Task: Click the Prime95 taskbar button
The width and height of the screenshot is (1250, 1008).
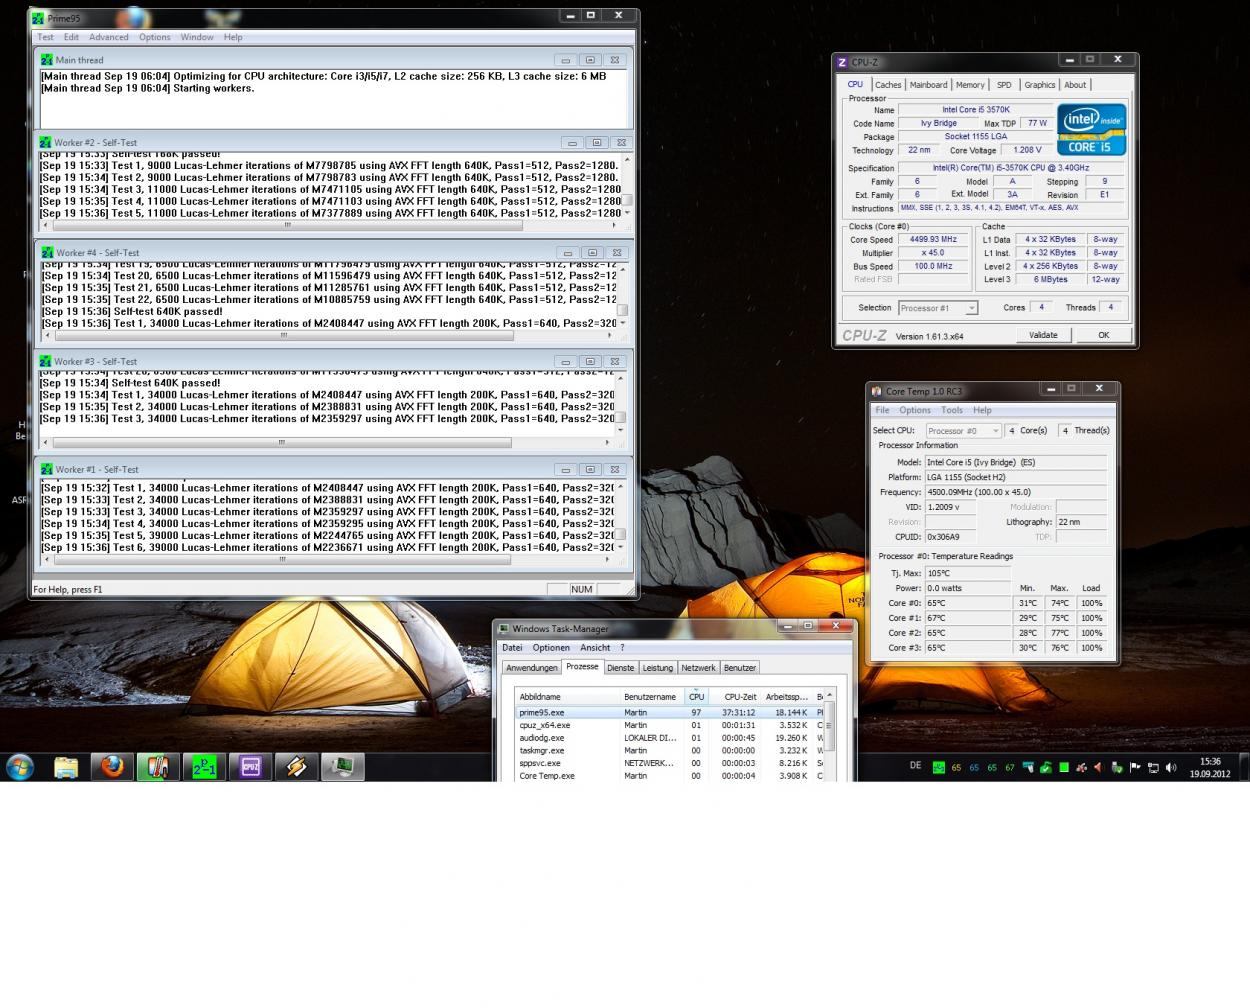Action: coord(204,767)
